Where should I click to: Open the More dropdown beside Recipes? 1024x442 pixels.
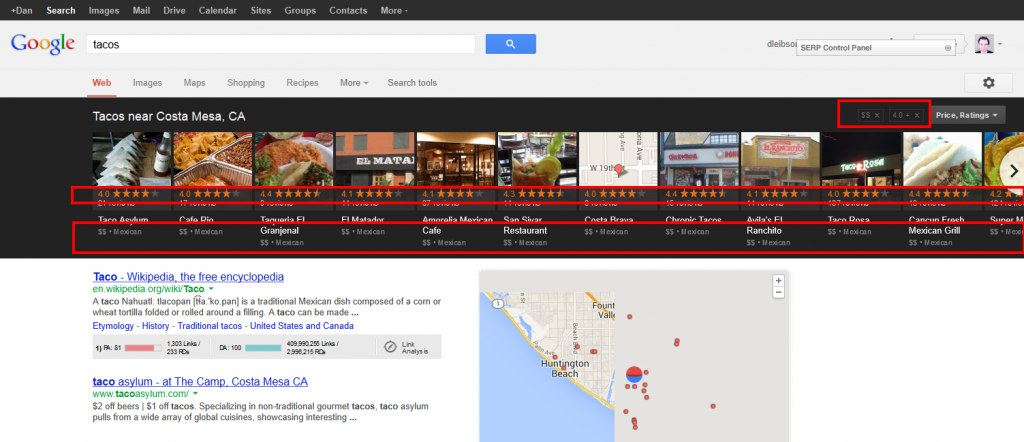tap(354, 83)
